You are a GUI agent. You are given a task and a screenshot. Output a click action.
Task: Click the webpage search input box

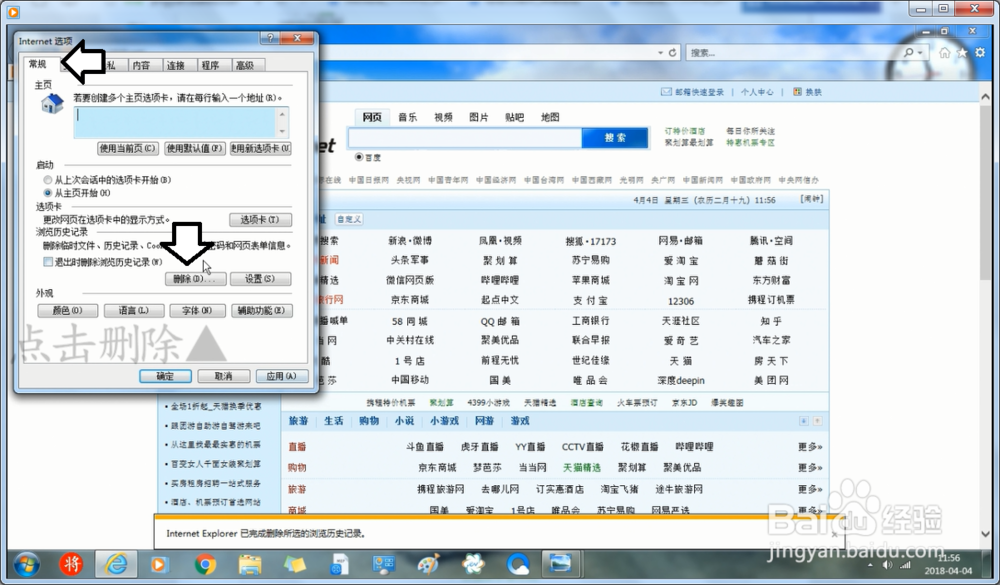point(465,138)
